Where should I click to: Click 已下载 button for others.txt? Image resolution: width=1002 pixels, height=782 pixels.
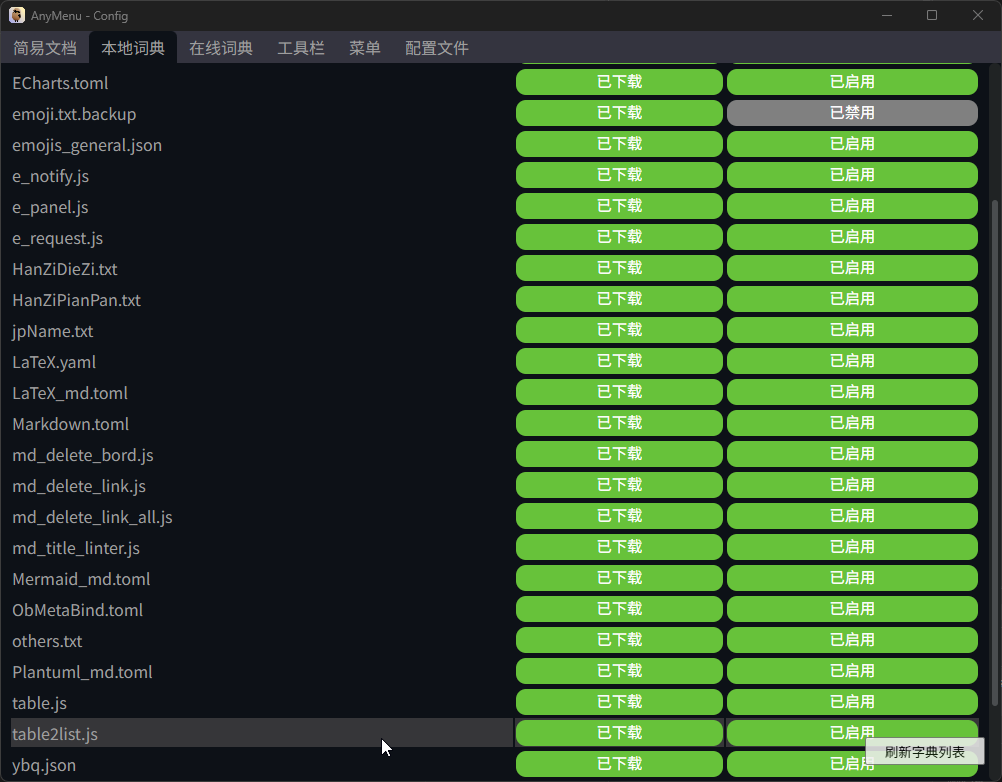(619, 640)
